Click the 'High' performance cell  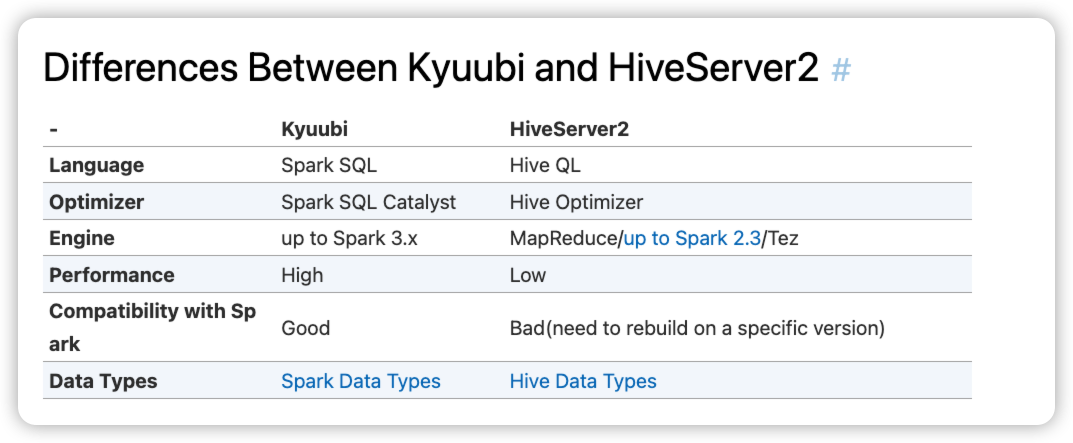302,275
